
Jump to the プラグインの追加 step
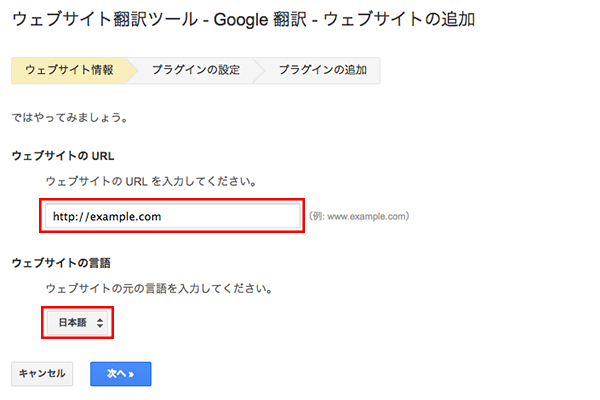pos(322,71)
